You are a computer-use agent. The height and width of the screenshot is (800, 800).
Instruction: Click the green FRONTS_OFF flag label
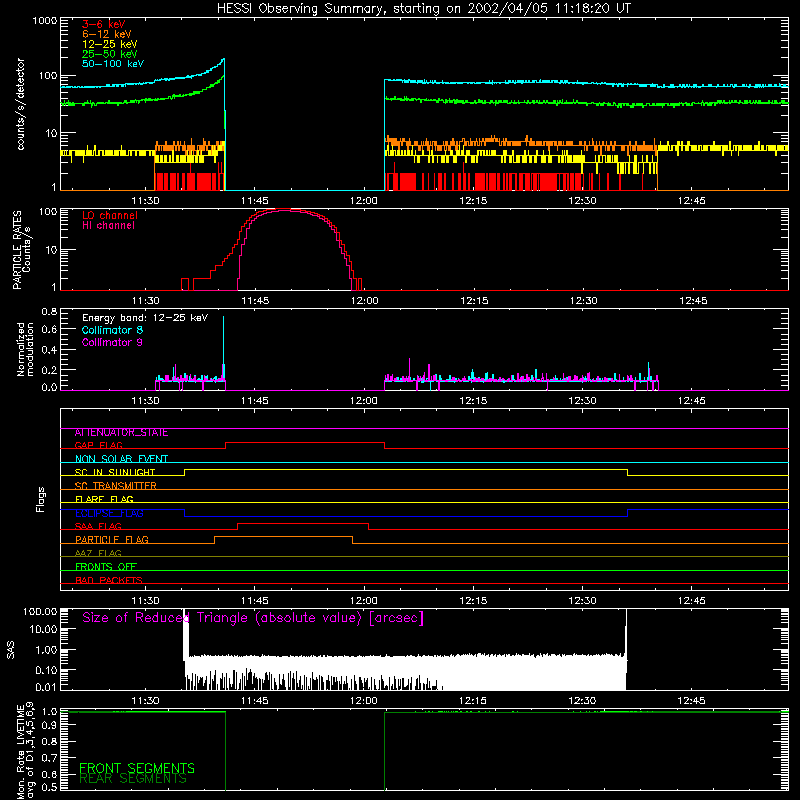click(x=106, y=567)
